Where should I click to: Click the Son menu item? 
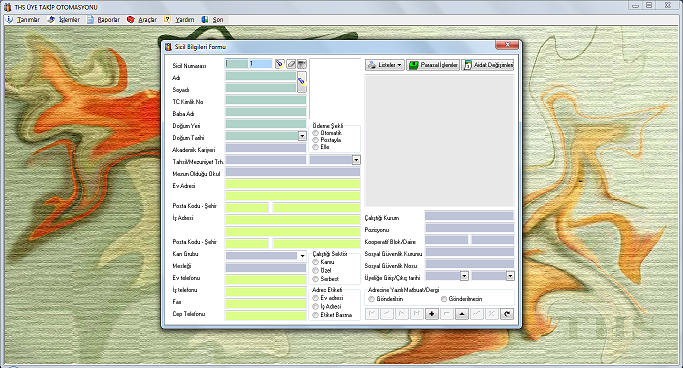(x=213, y=20)
